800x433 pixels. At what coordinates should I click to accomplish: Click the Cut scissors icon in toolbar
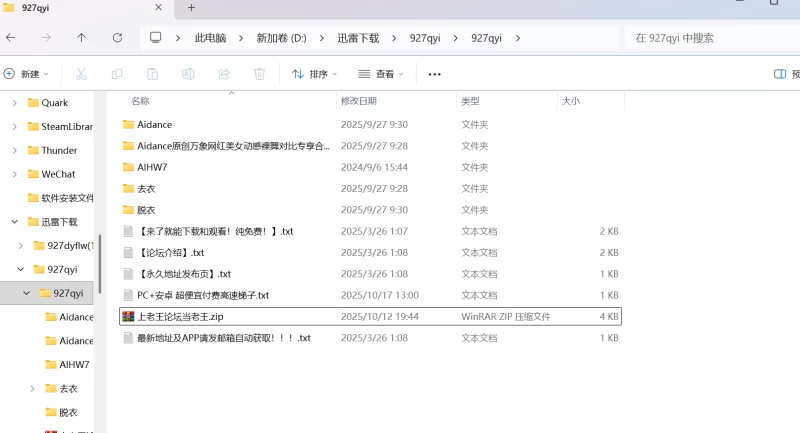click(x=81, y=74)
